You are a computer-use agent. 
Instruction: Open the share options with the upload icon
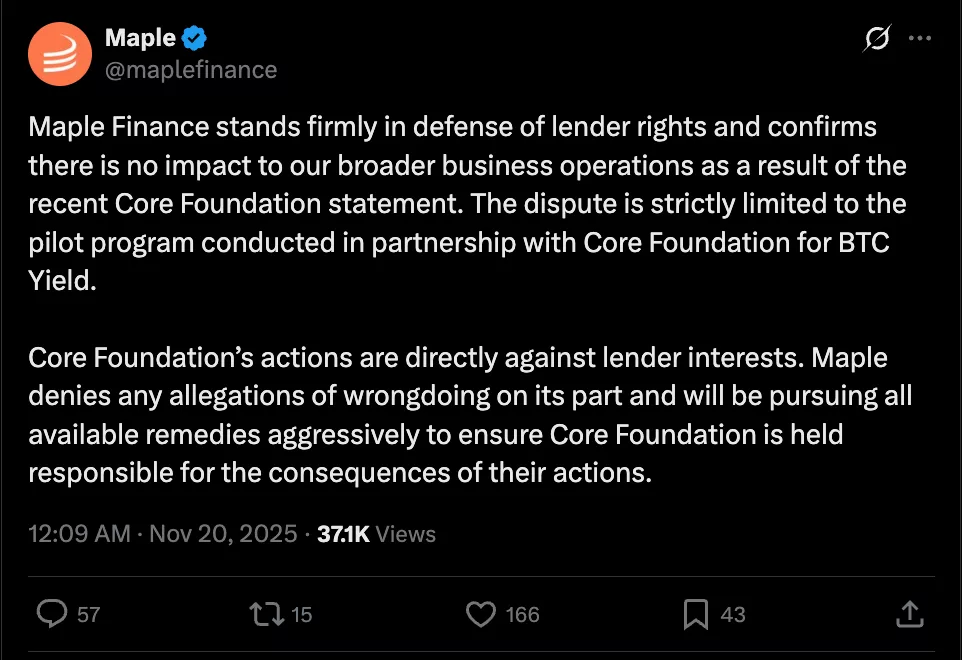coord(911,614)
